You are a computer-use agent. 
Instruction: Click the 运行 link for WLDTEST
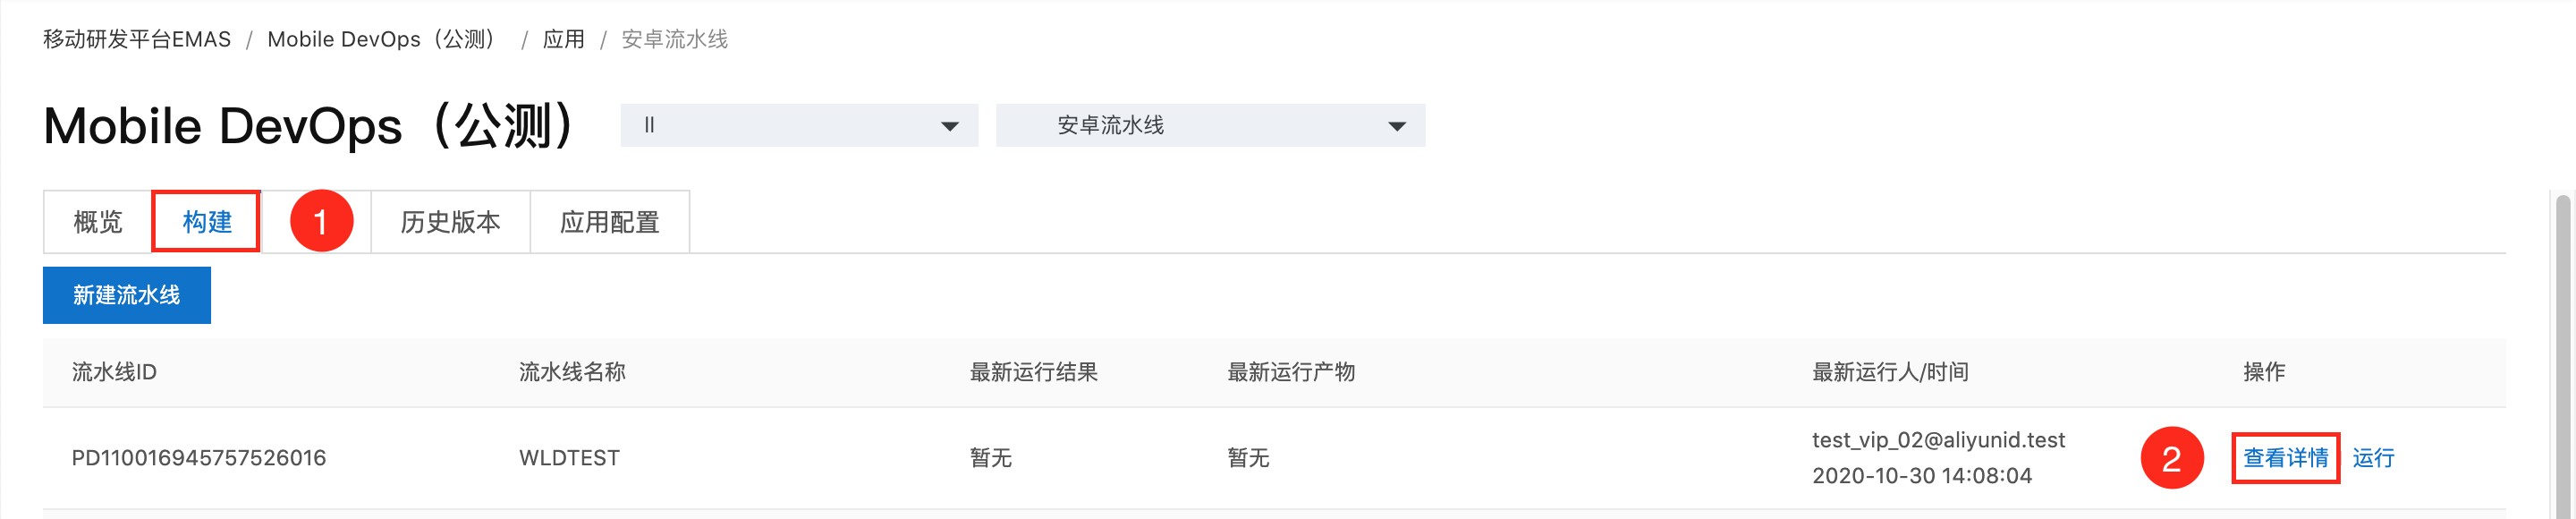2373,458
